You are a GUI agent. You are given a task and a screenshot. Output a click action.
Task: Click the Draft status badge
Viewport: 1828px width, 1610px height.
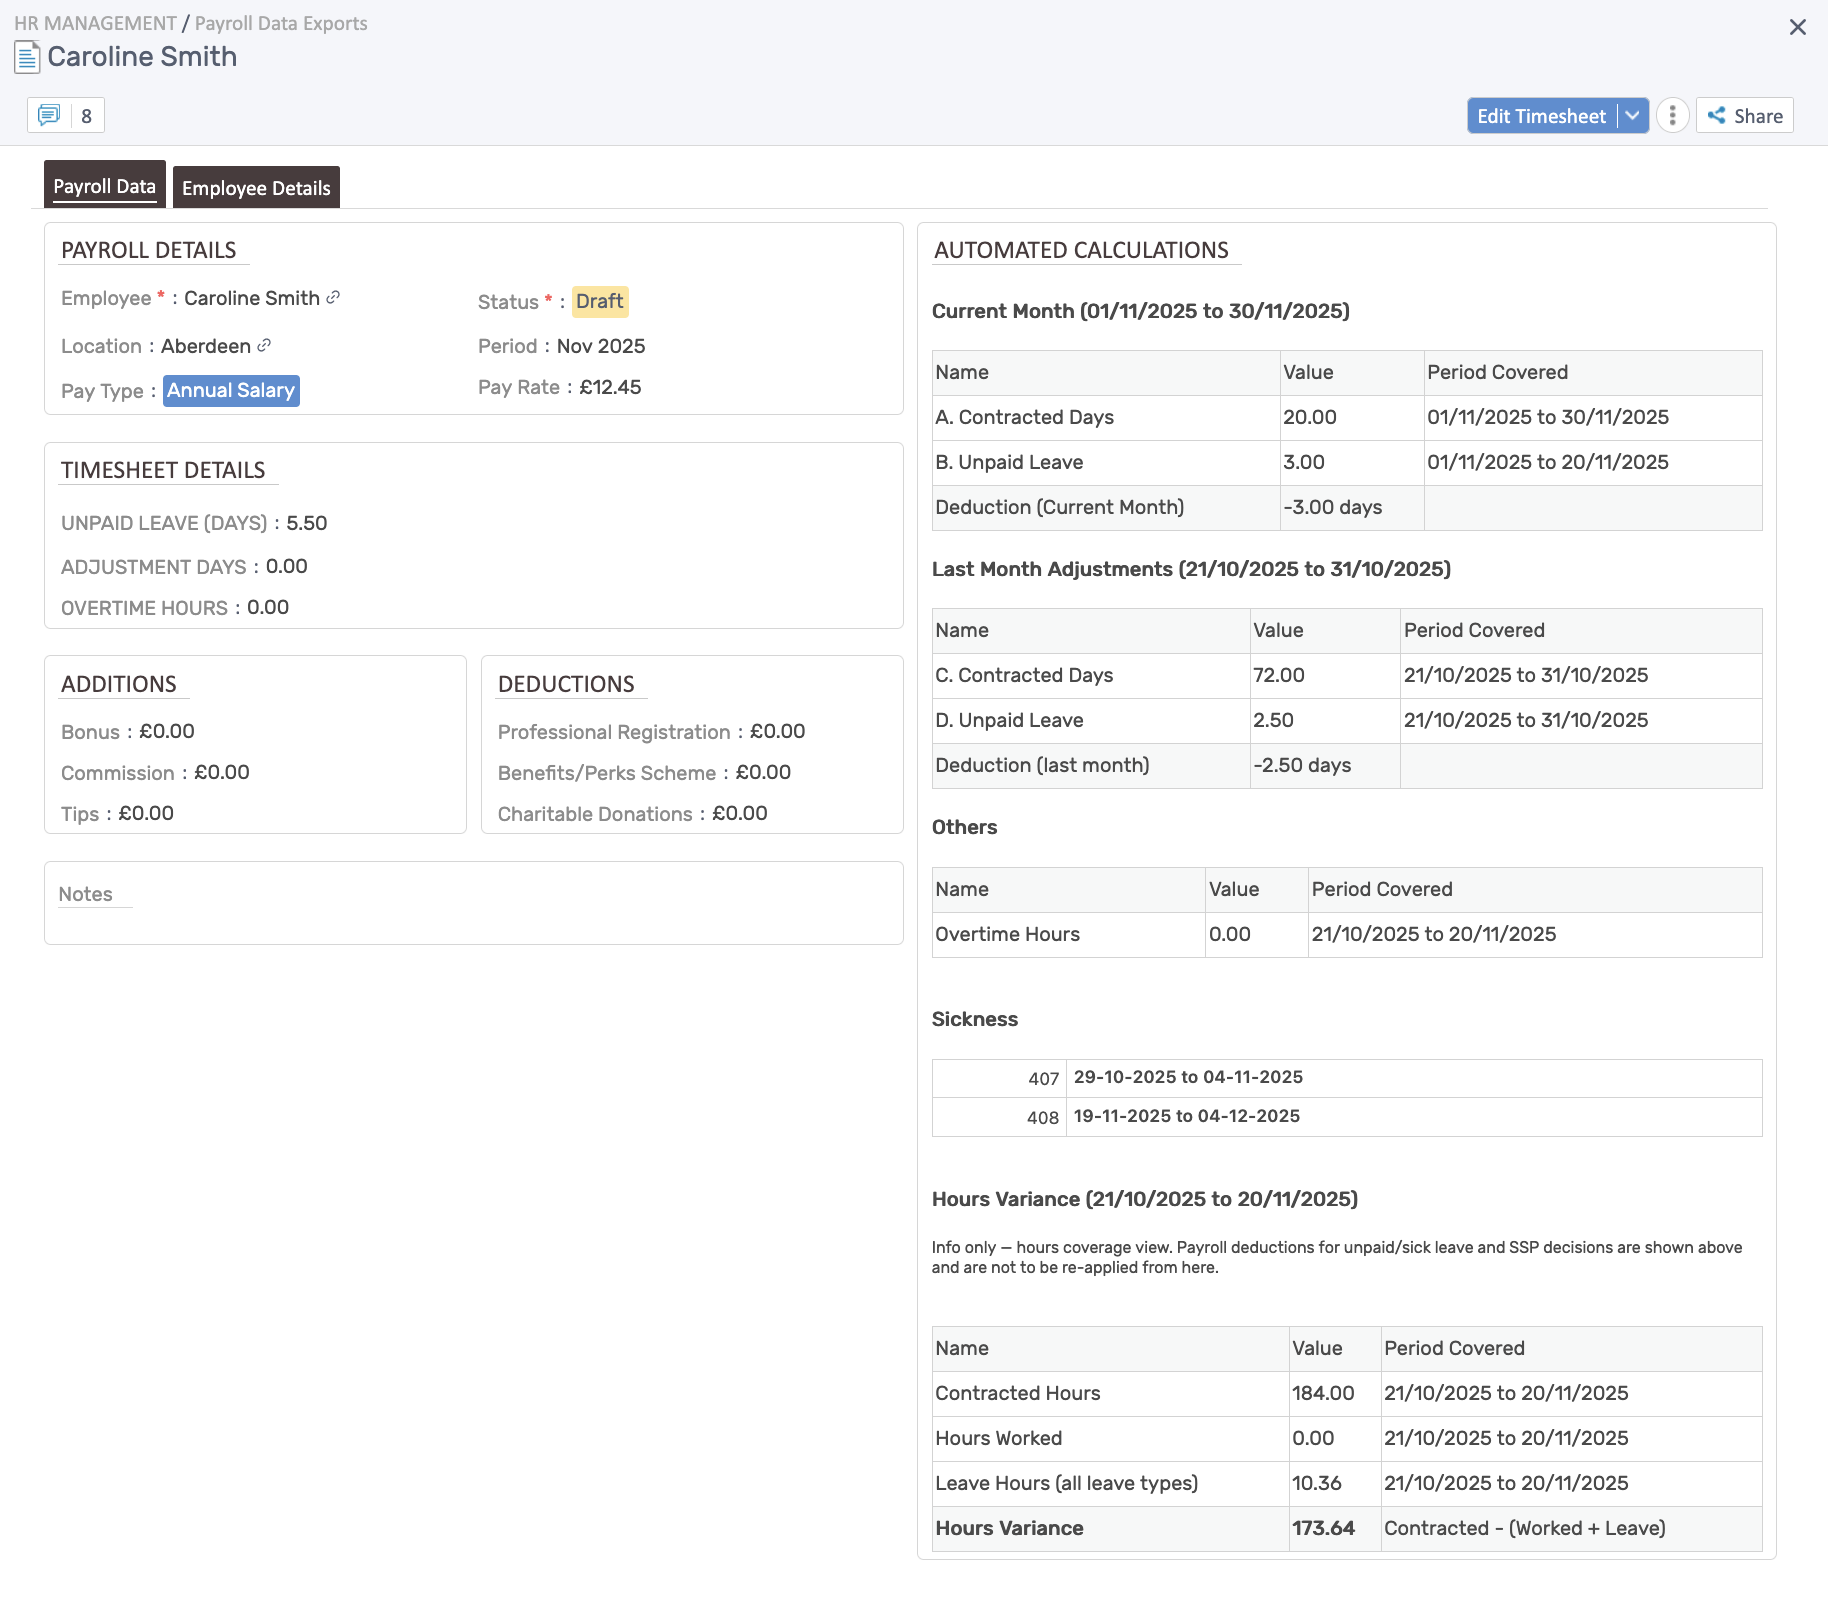click(598, 301)
